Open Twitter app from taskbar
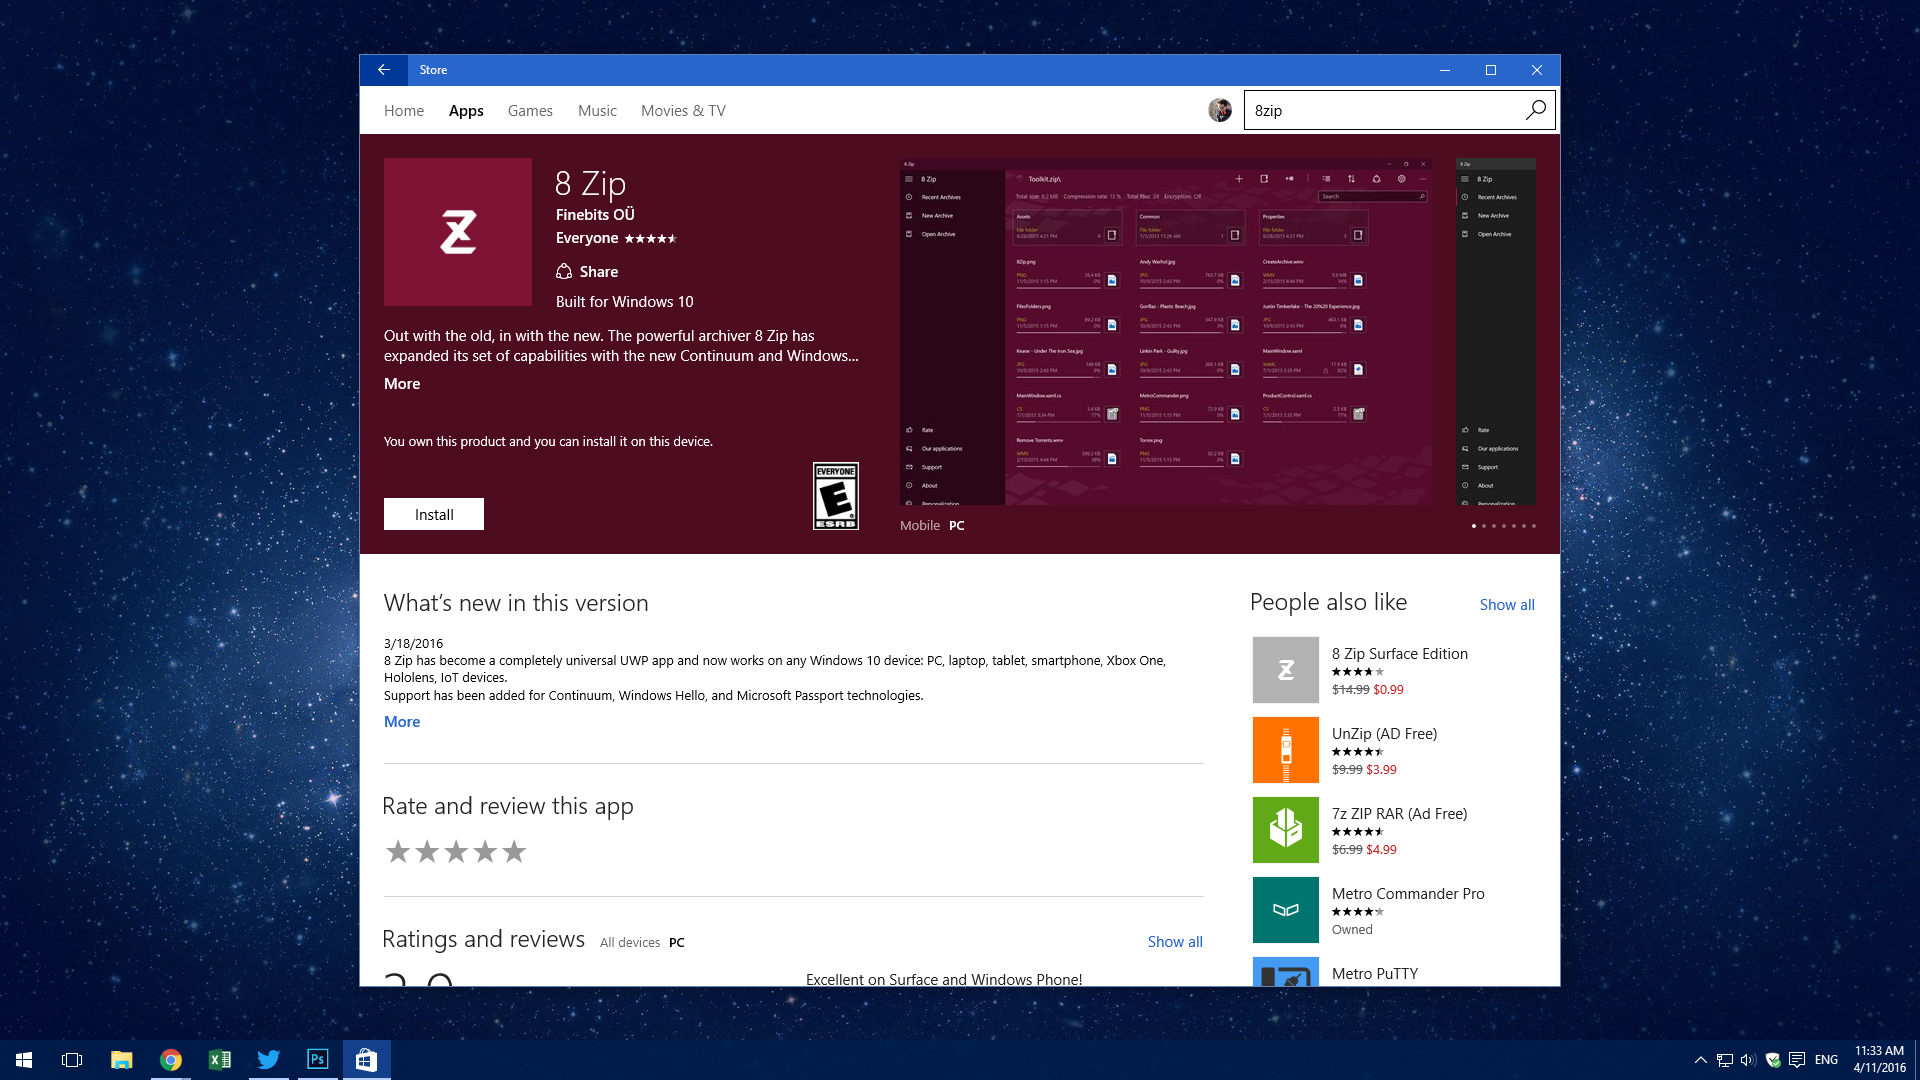Screen dimensions: 1920x1080 point(268,1060)
